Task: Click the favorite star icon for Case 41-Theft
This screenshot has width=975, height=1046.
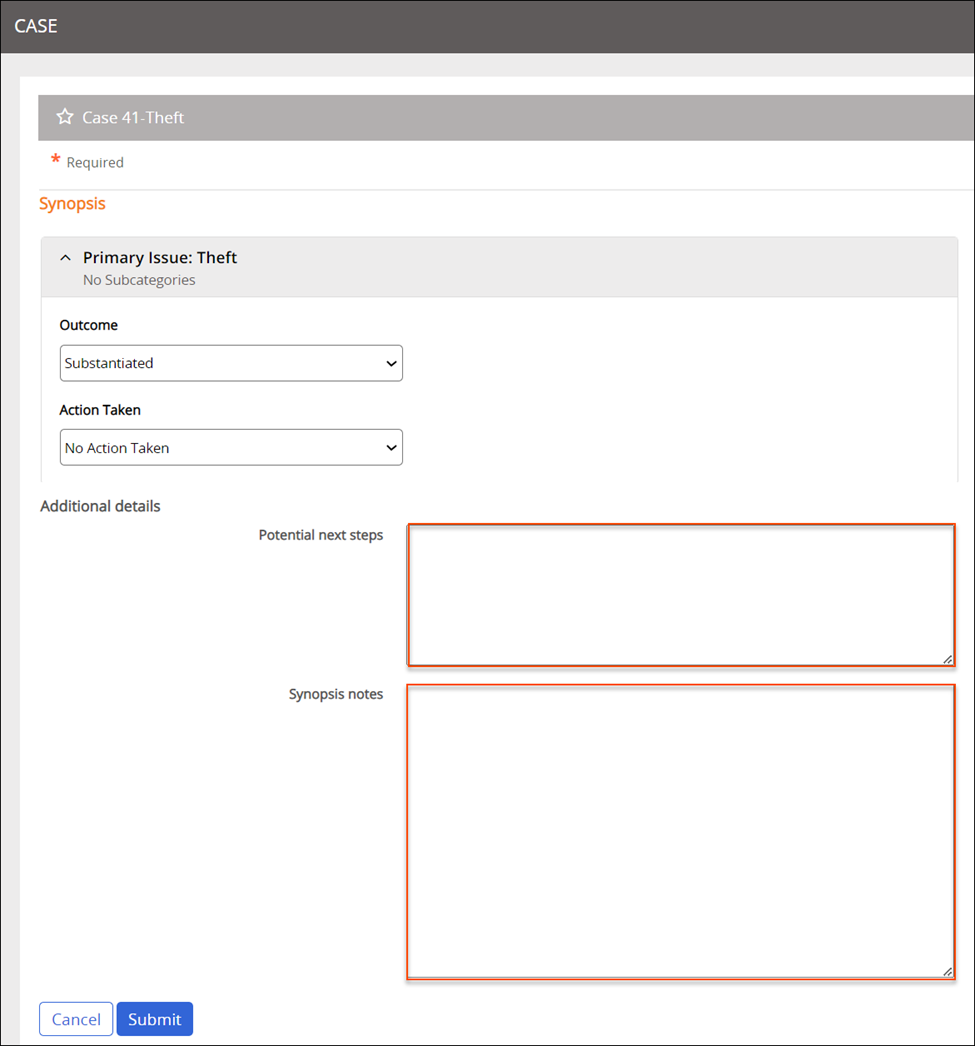Action: (65, 117)
